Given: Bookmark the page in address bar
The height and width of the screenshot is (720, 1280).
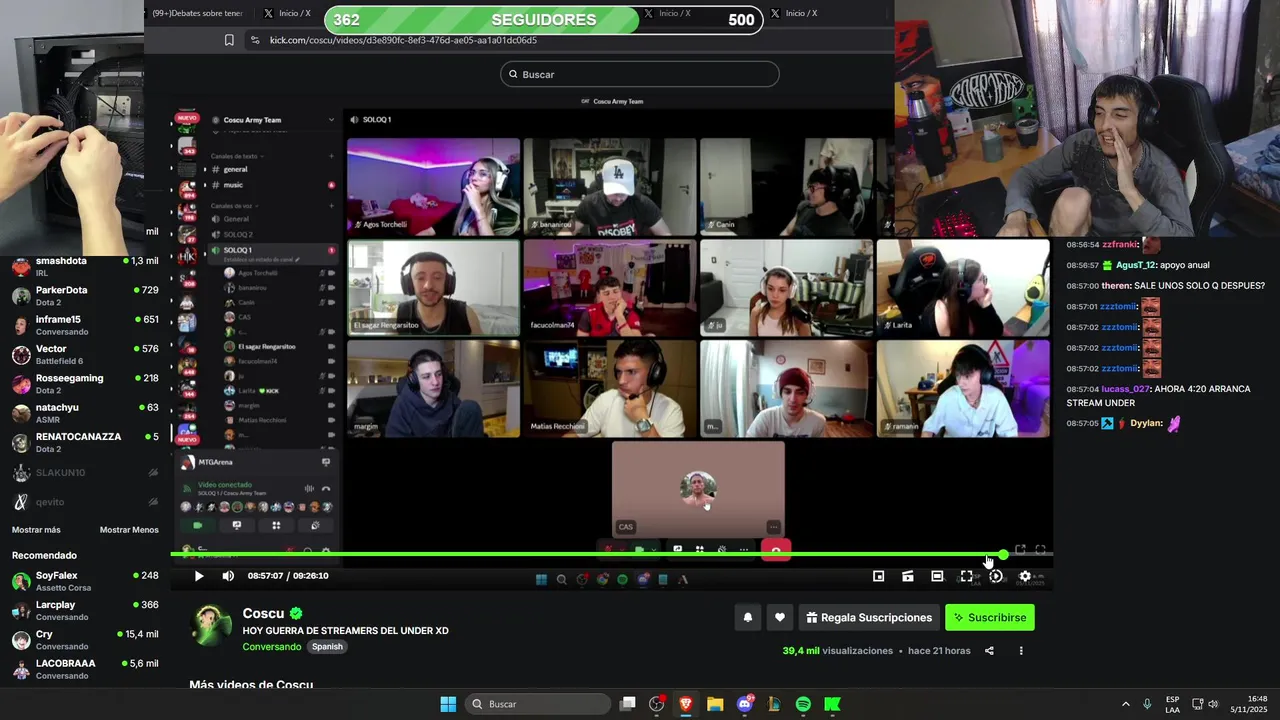Looking at the screenshot, I should point(229,40).
